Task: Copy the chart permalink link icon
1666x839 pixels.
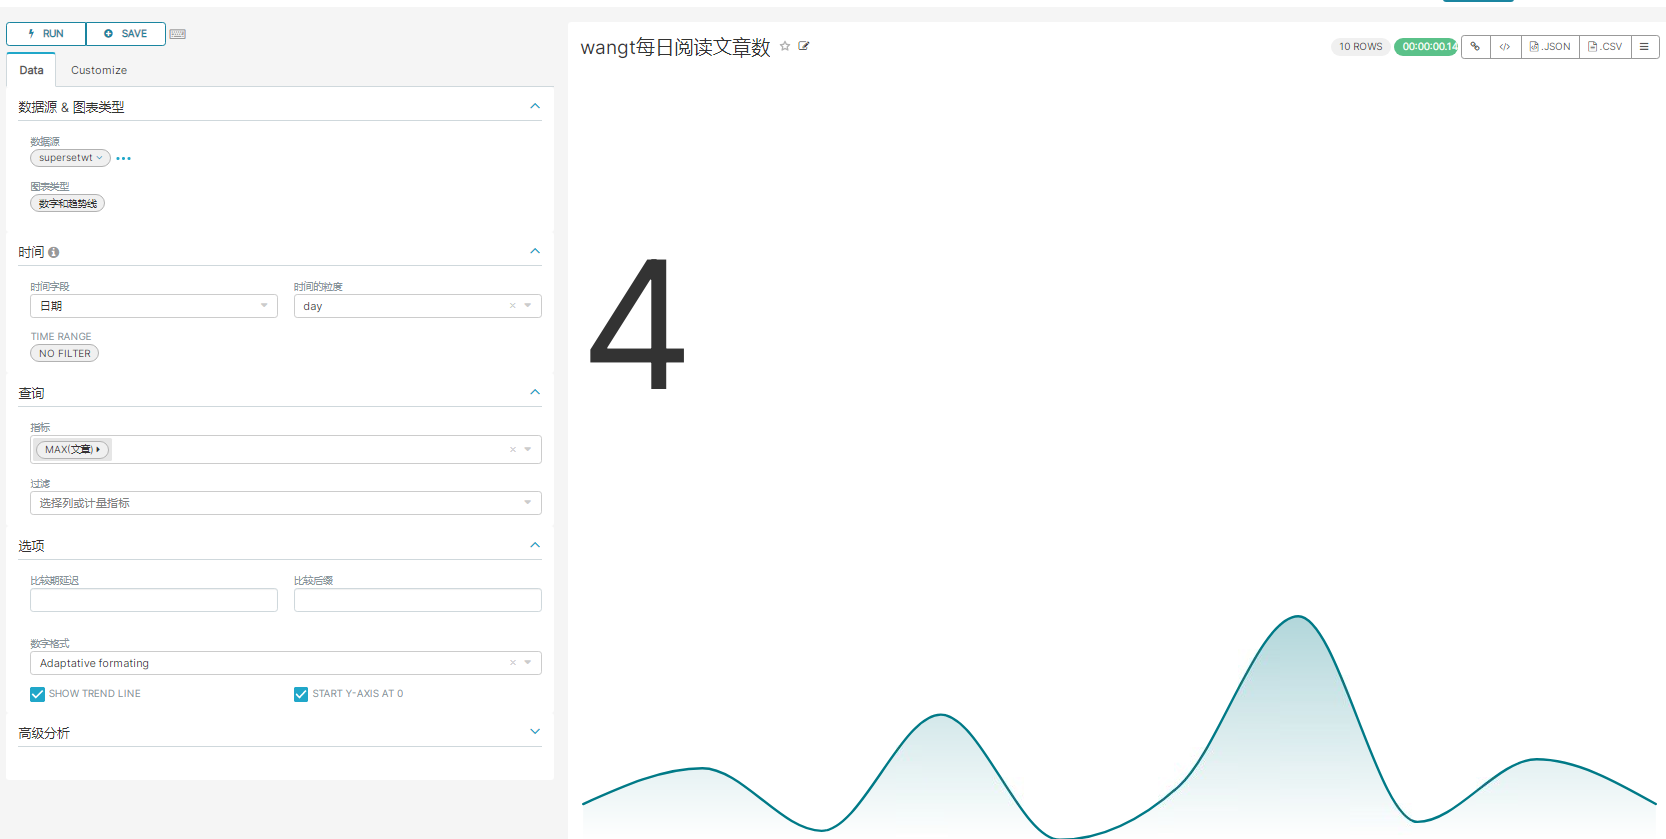Action: 1475,47
